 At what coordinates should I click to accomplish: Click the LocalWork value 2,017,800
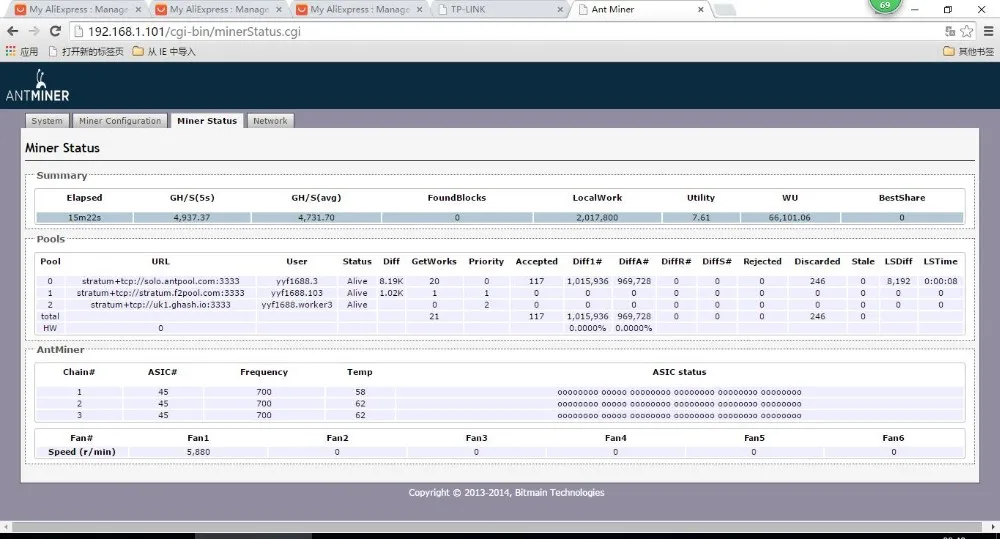(x=597, y=218)
